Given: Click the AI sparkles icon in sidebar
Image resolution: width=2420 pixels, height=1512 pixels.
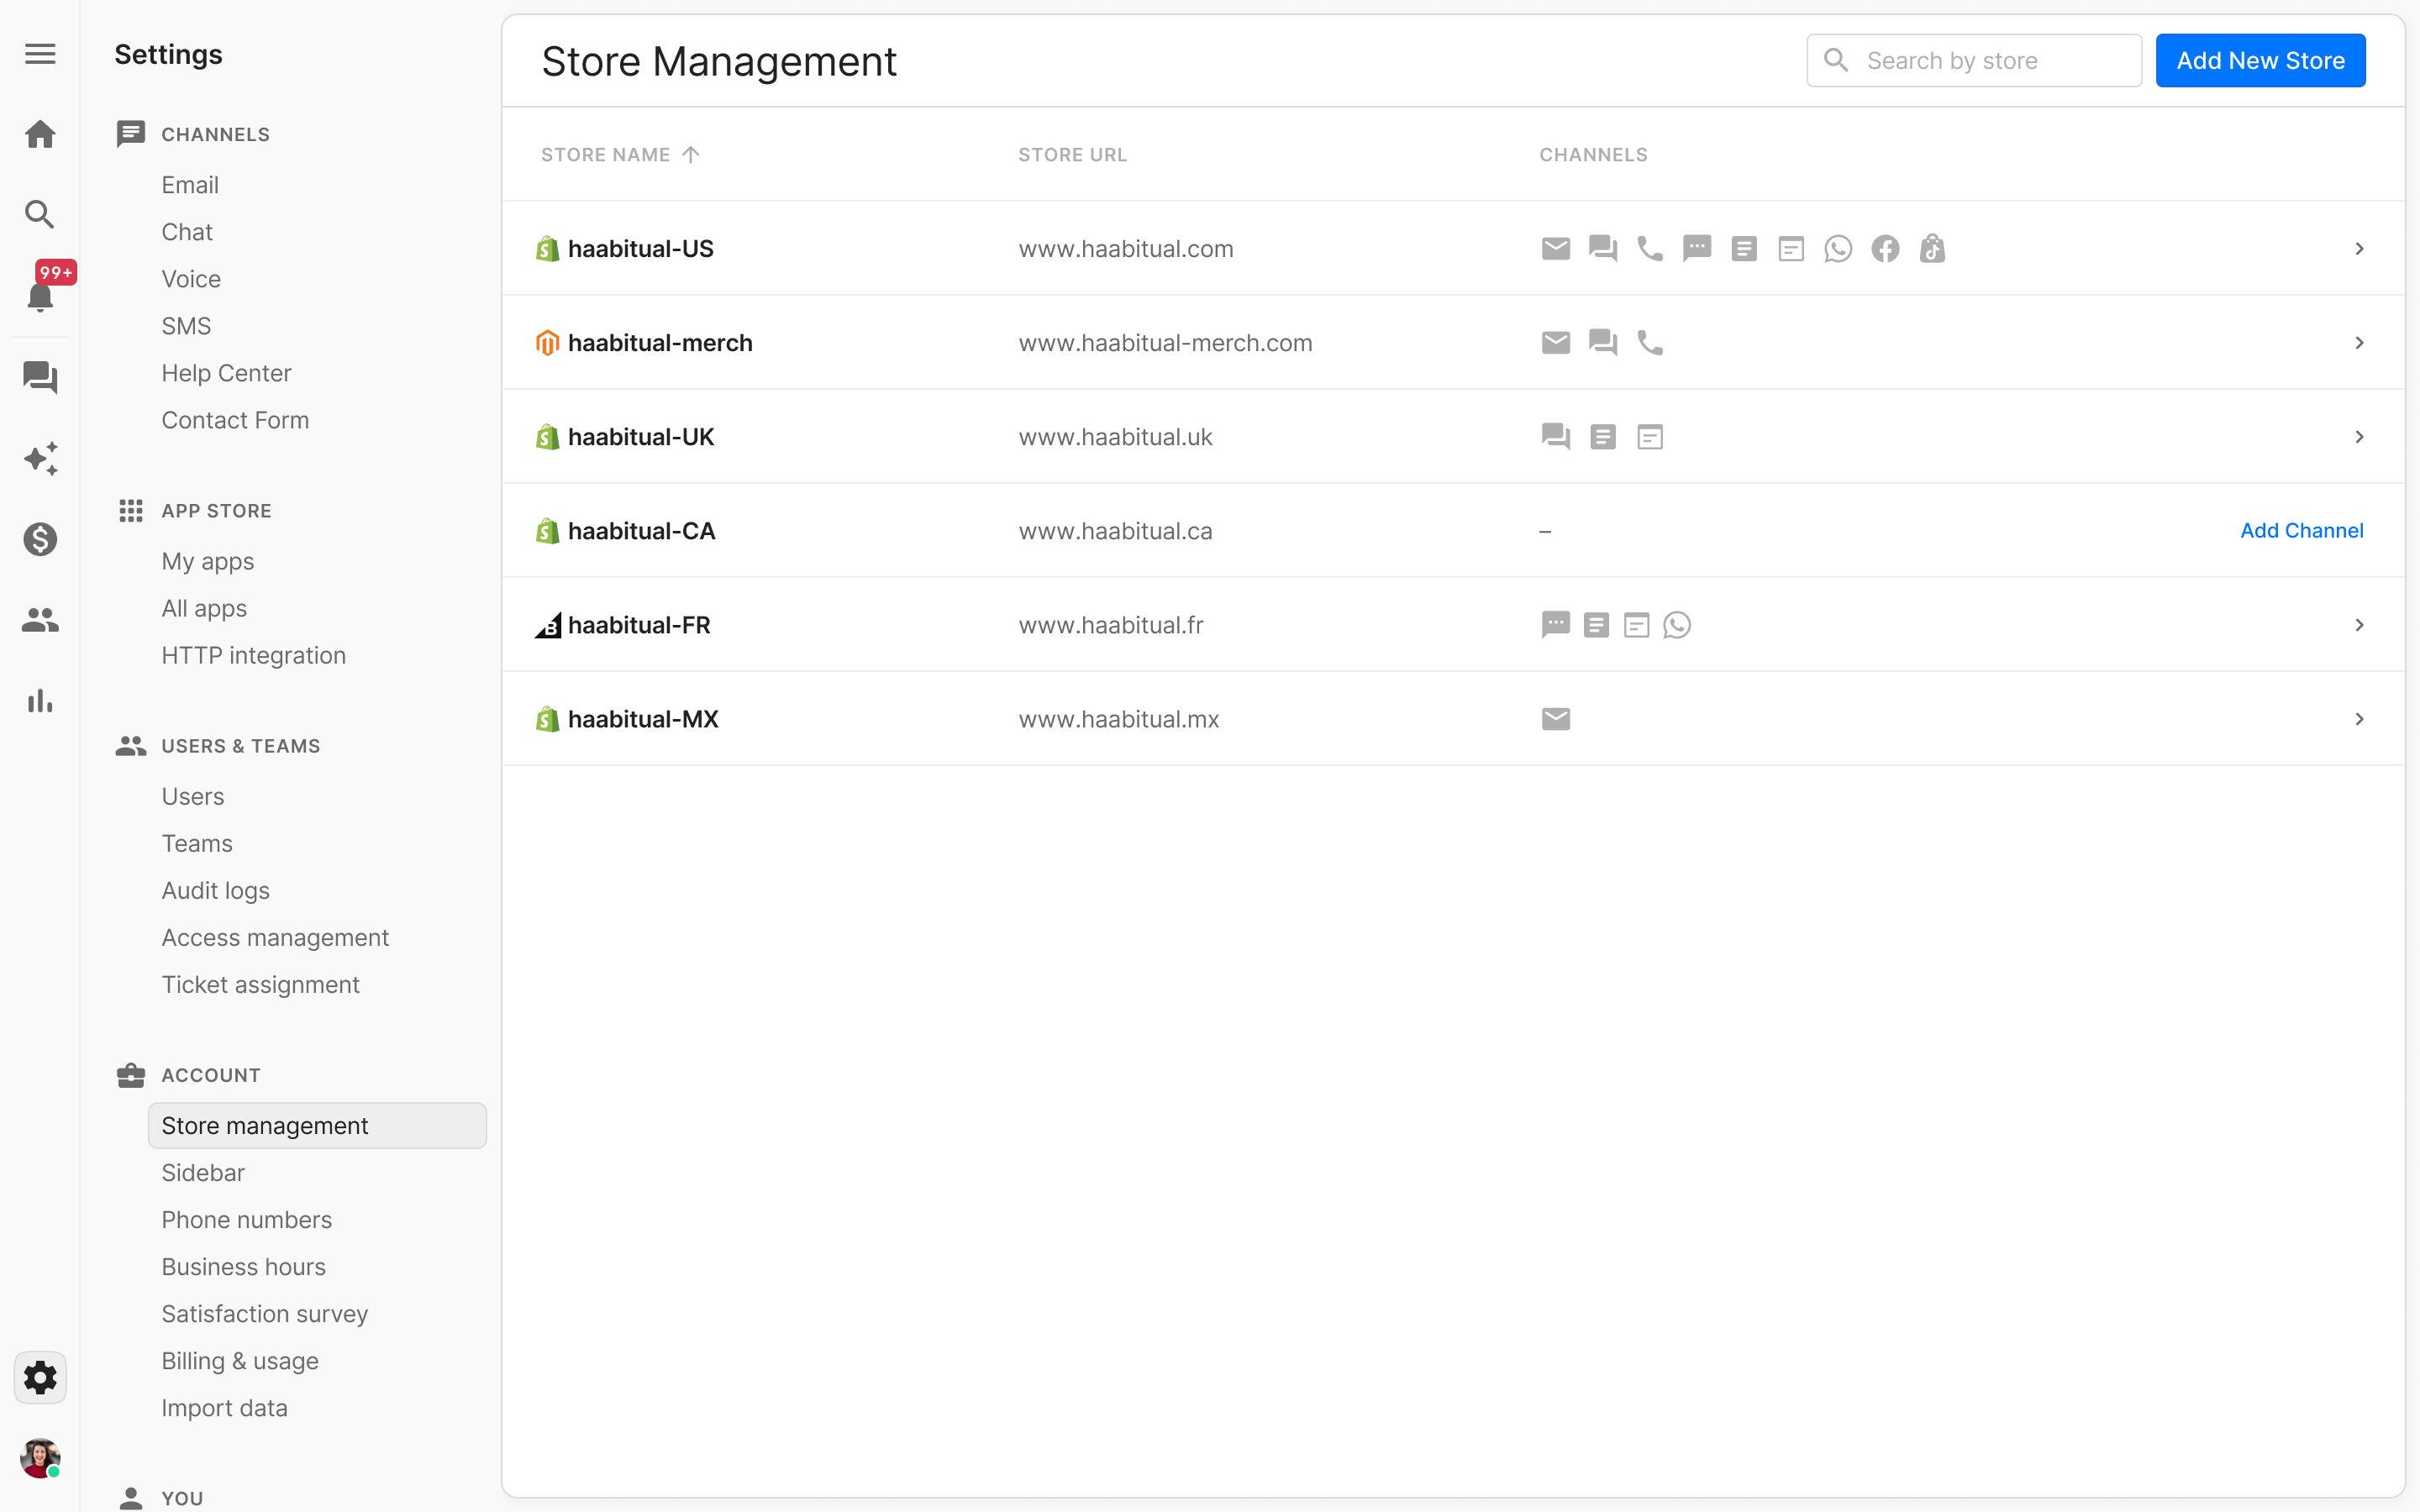Looking at the screenshot, I should (40, 458).
